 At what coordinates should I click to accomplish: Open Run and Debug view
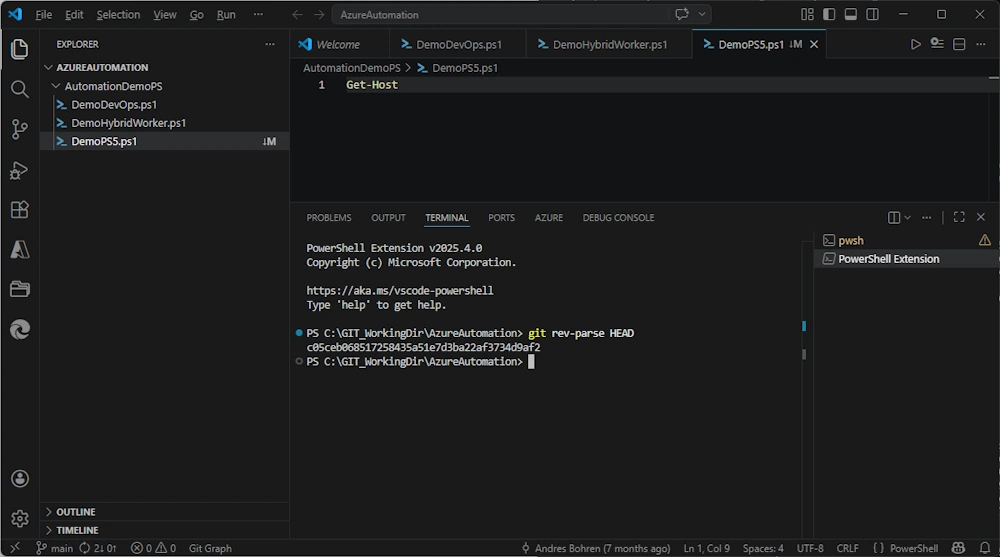tap(20, 170)
